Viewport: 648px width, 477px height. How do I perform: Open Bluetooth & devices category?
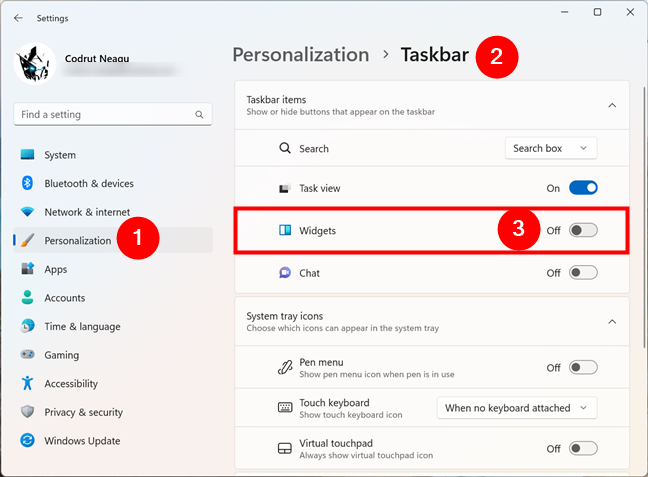coord(113,183)
